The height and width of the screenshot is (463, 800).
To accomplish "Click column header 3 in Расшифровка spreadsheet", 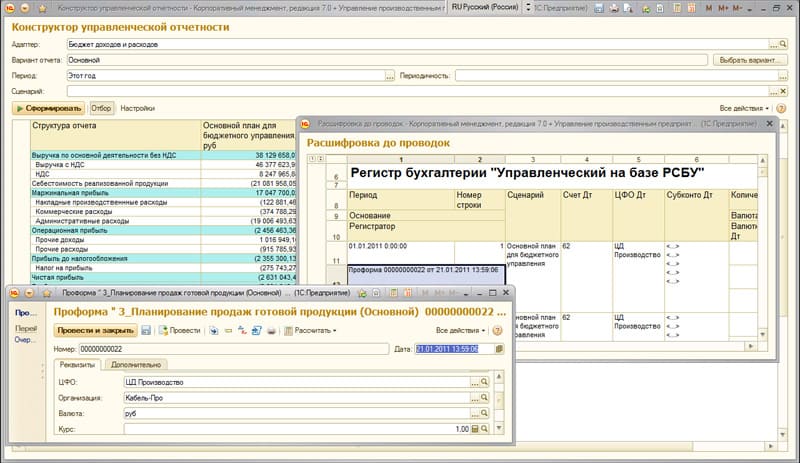I will [x=533, y=159].
